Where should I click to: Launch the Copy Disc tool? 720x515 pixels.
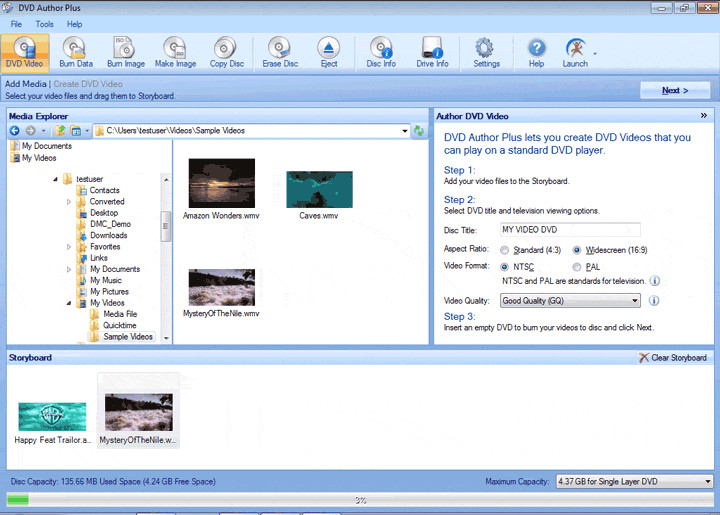(226, 52)
